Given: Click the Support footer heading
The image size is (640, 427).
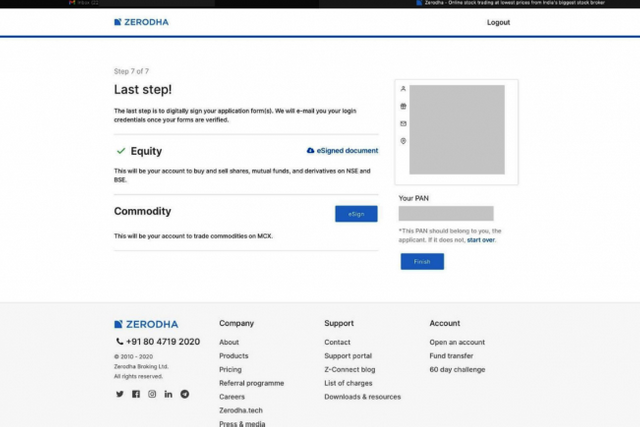Looking at the screenshot, I should point(339,323).
